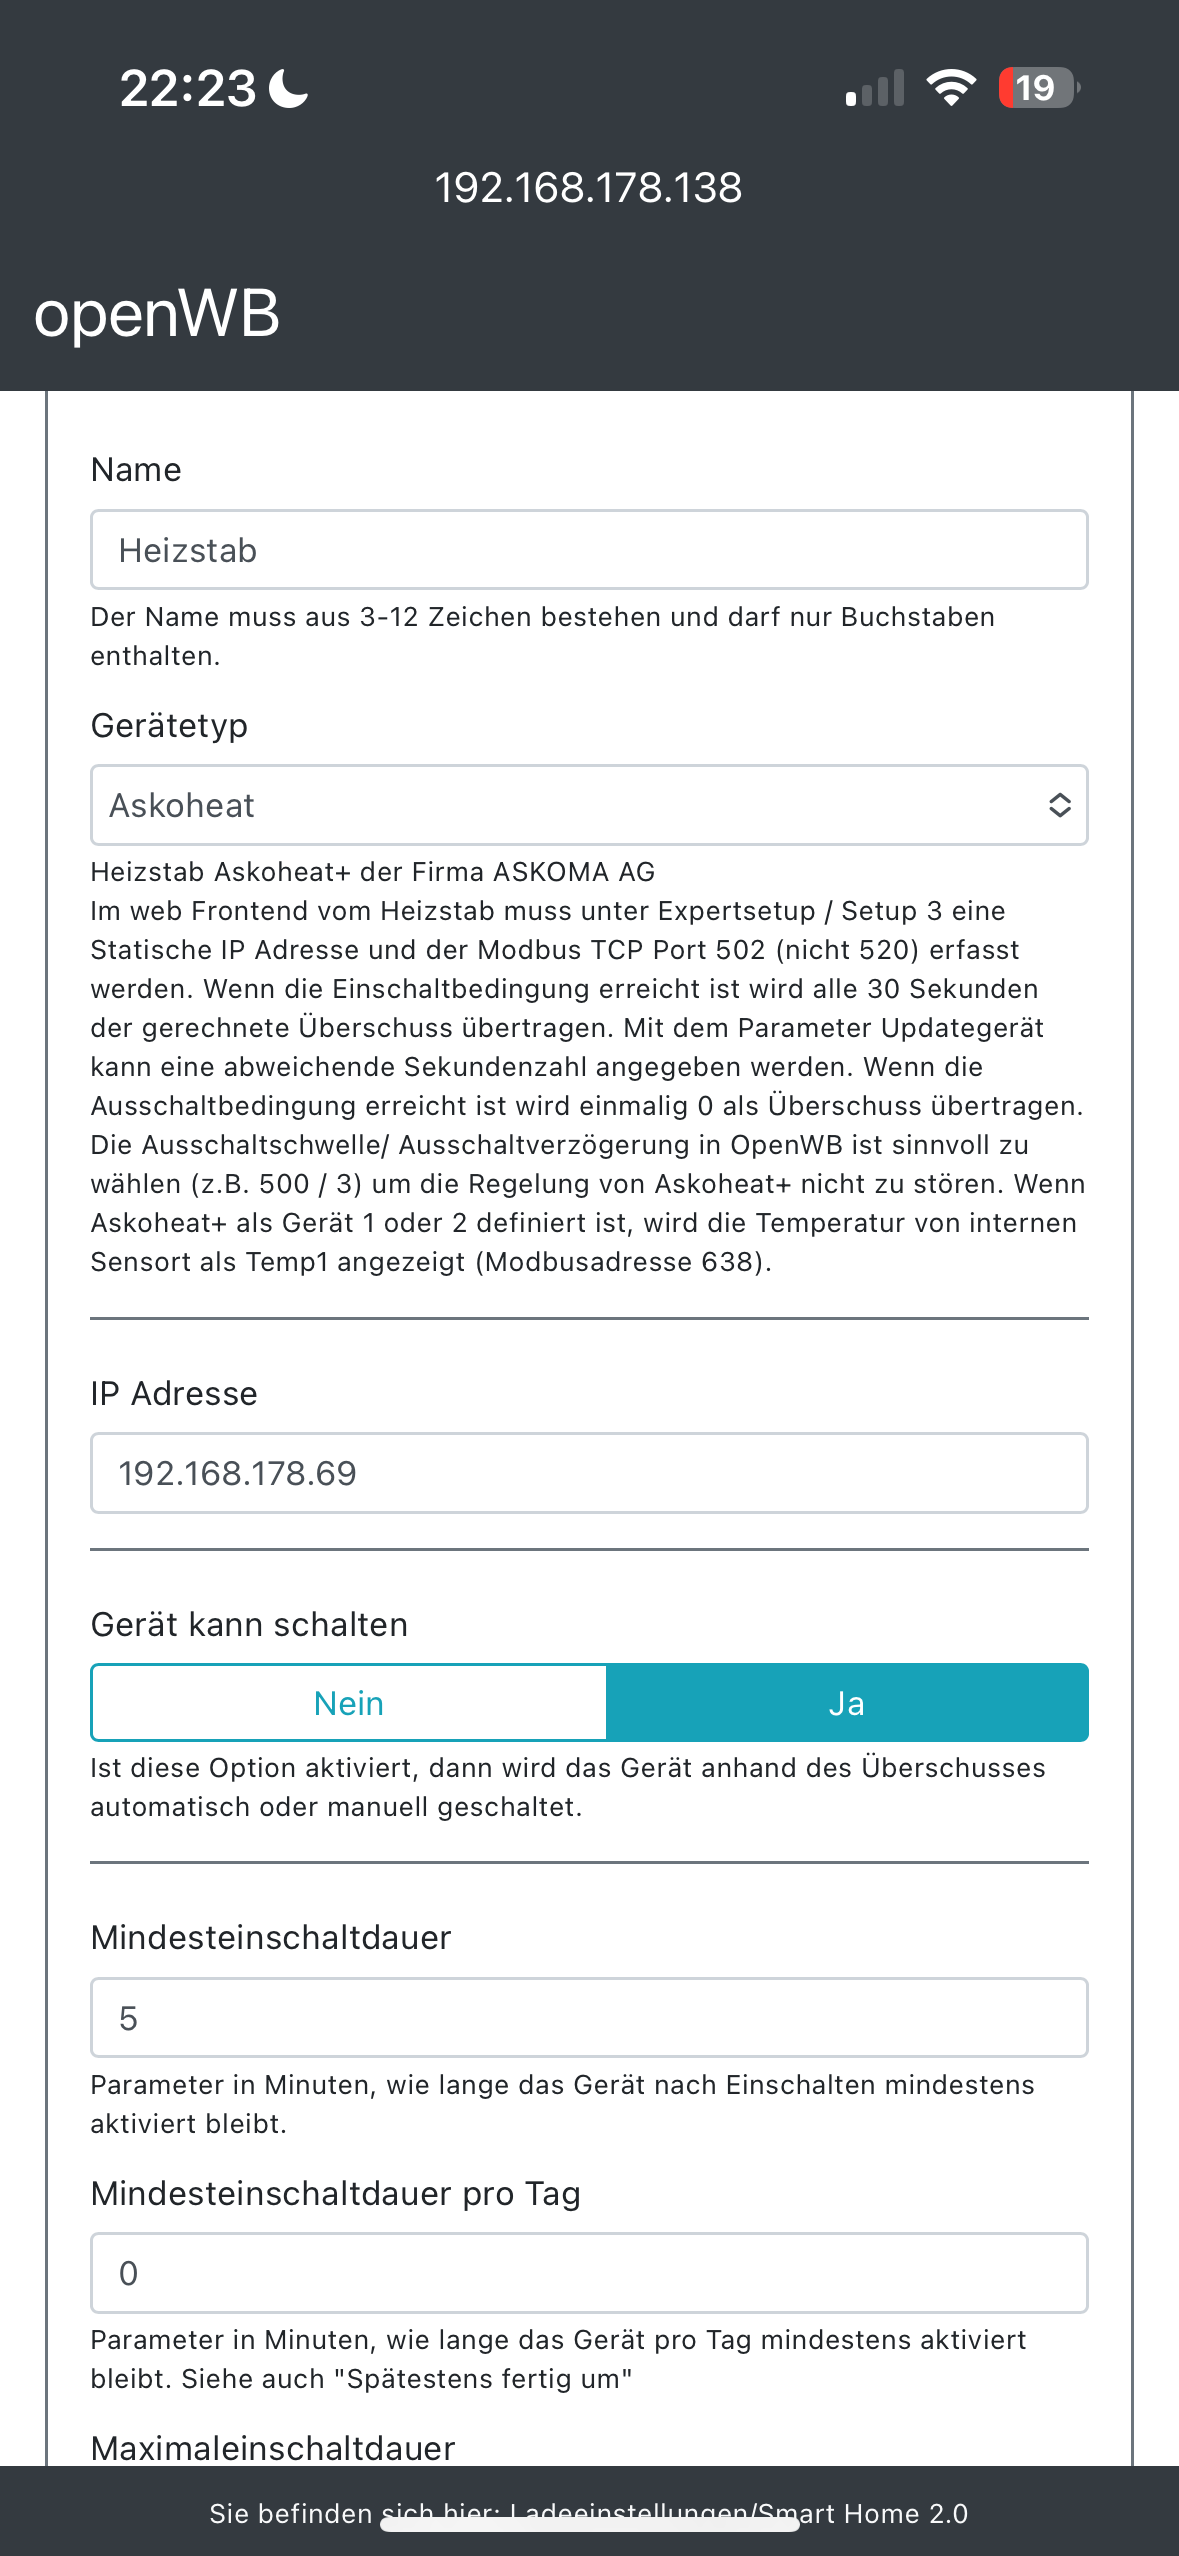
Task: Select Nein for Gerät kann schalten
Action: [x=349, y=1703]
